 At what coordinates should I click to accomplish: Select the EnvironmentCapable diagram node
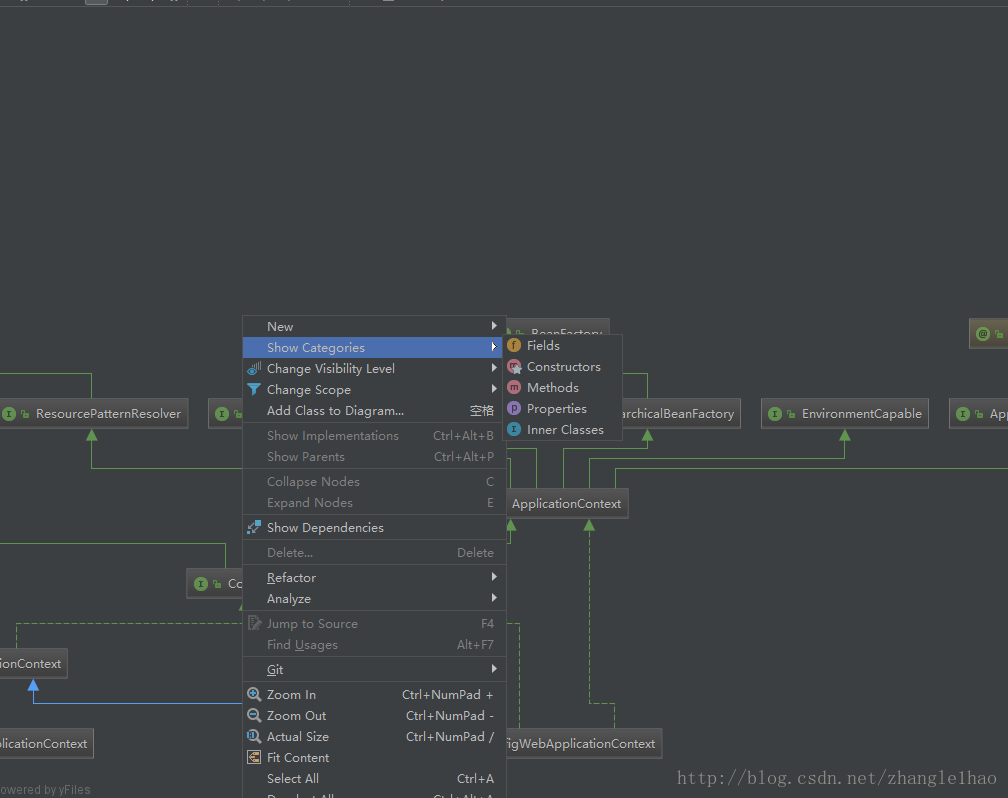[845, 413]
